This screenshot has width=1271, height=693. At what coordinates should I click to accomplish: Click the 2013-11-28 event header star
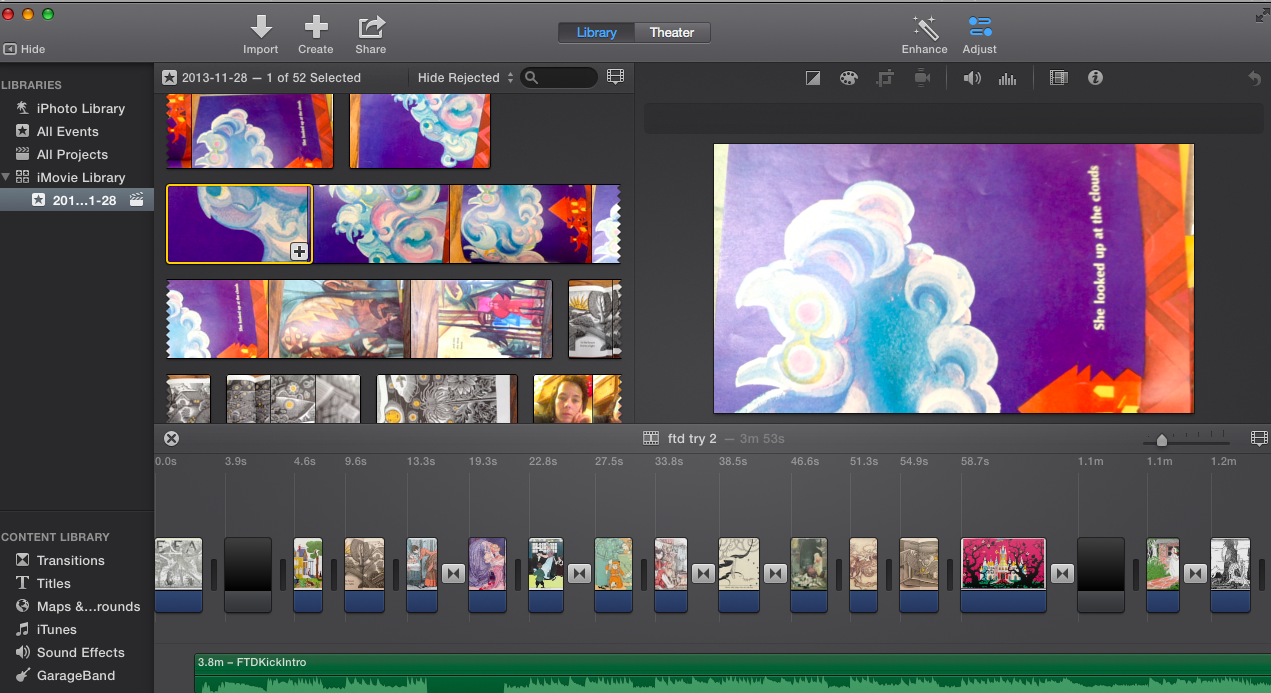click(170, 77)
